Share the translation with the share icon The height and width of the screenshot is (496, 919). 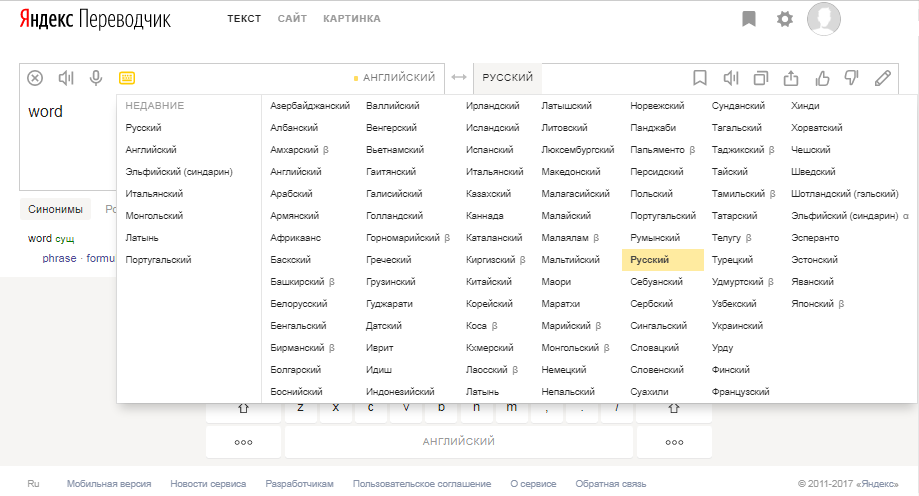pos(792,78)
